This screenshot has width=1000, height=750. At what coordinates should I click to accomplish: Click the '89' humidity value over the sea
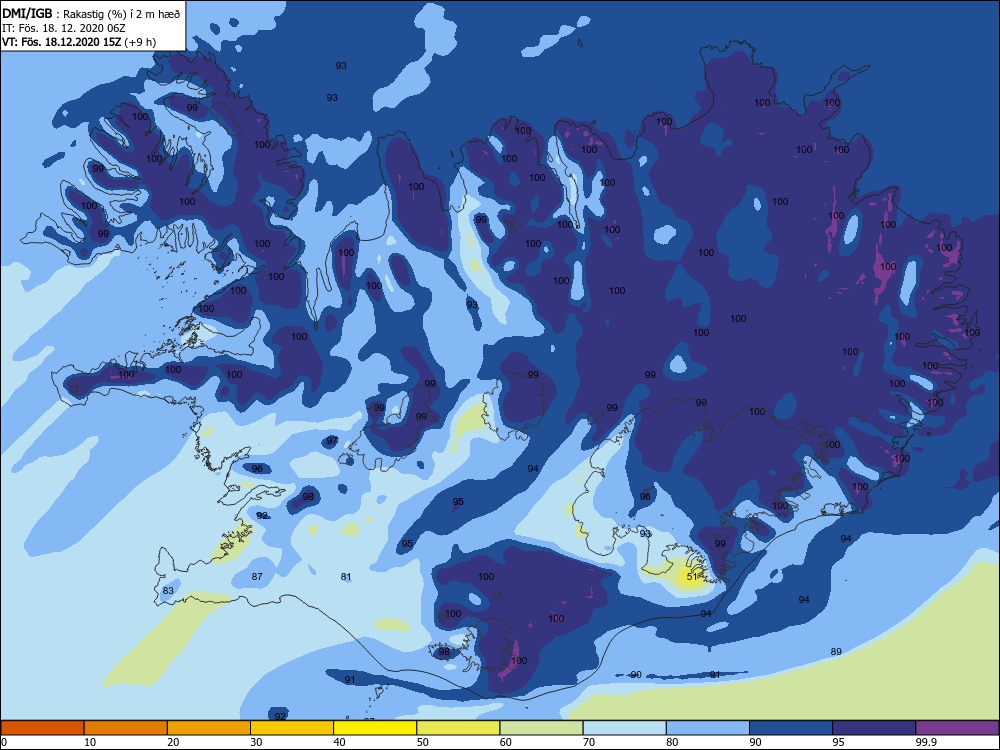(x=836, y=652)
